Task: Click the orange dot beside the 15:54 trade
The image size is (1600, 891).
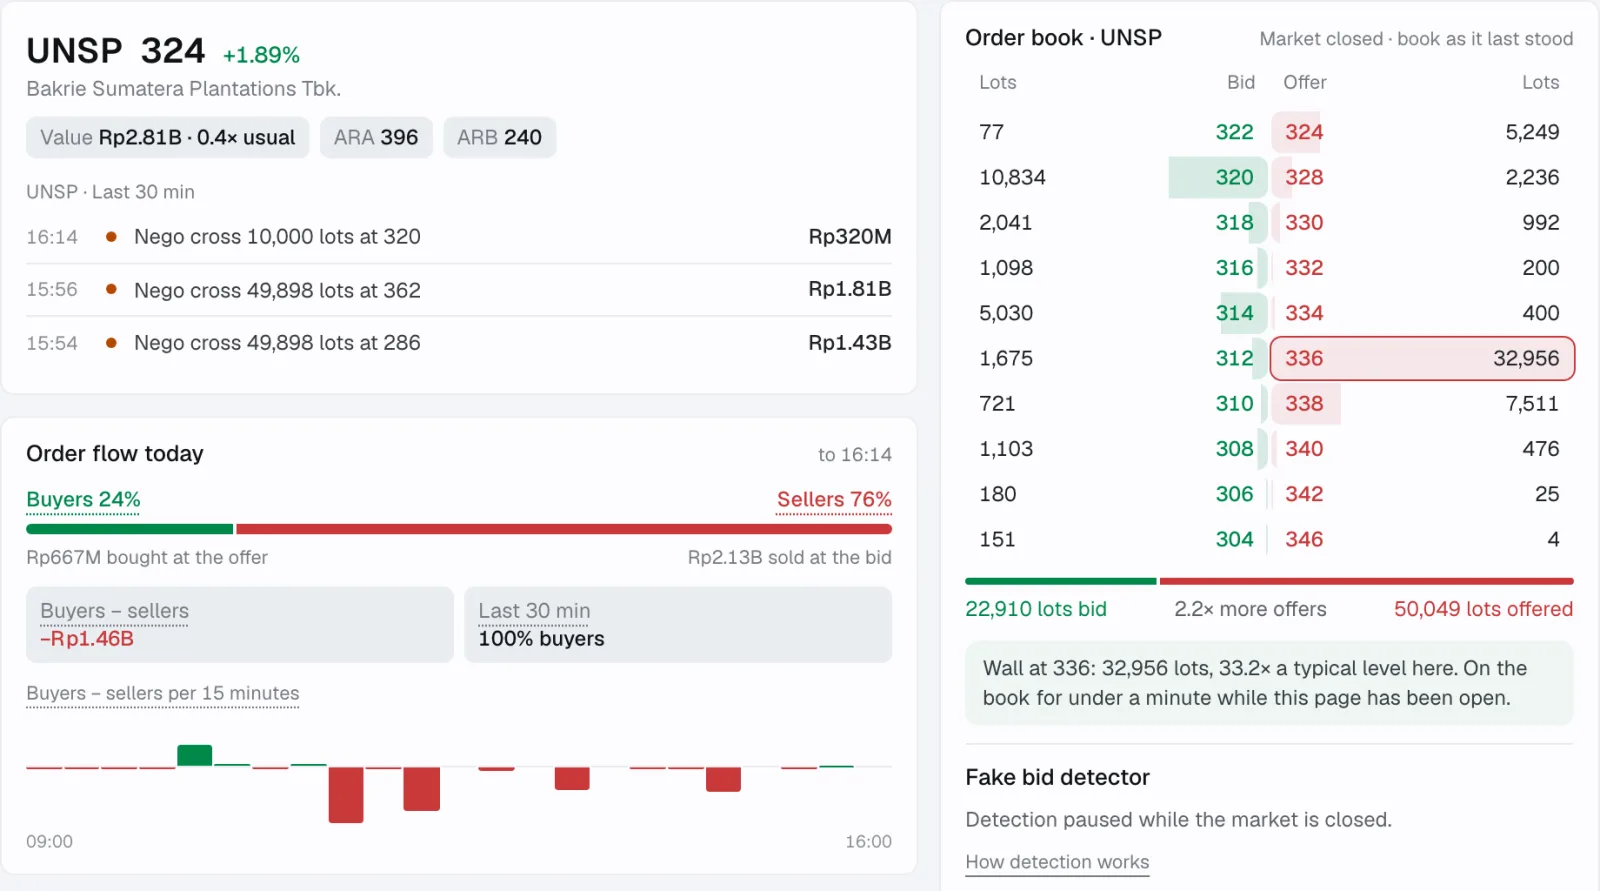Action: pos(111,343)
